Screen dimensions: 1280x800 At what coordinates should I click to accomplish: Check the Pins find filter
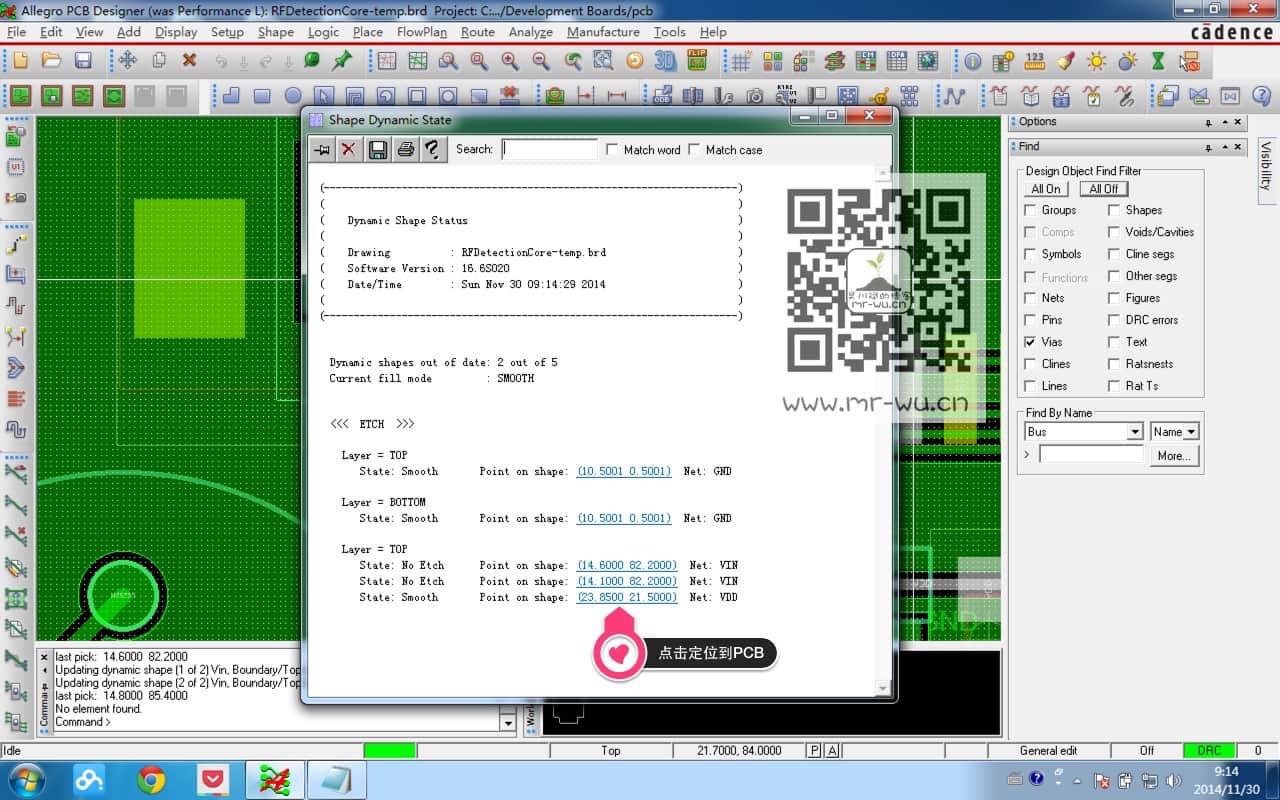pos(1031,320)
